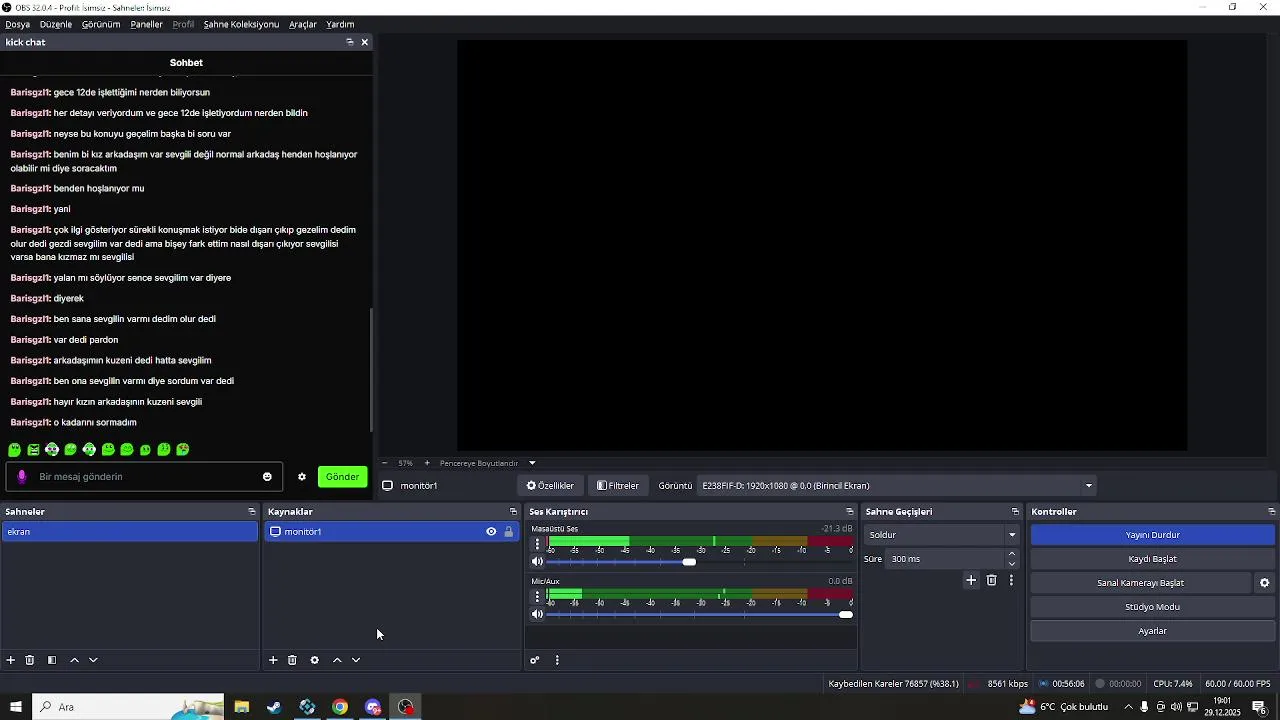This screenshot has width=1280, height=720.
Task: Open Masaüstü Ses options three-dot menu
Action: coord(538,544)
